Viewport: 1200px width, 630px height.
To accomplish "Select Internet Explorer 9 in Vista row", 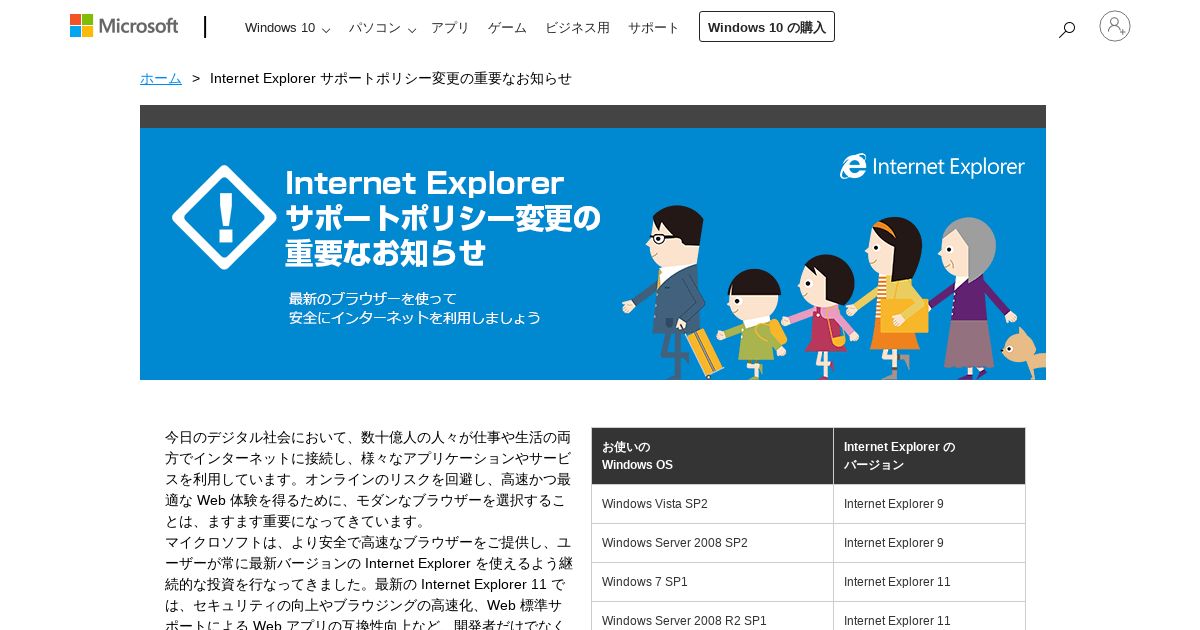I will [x=929, y=504].
